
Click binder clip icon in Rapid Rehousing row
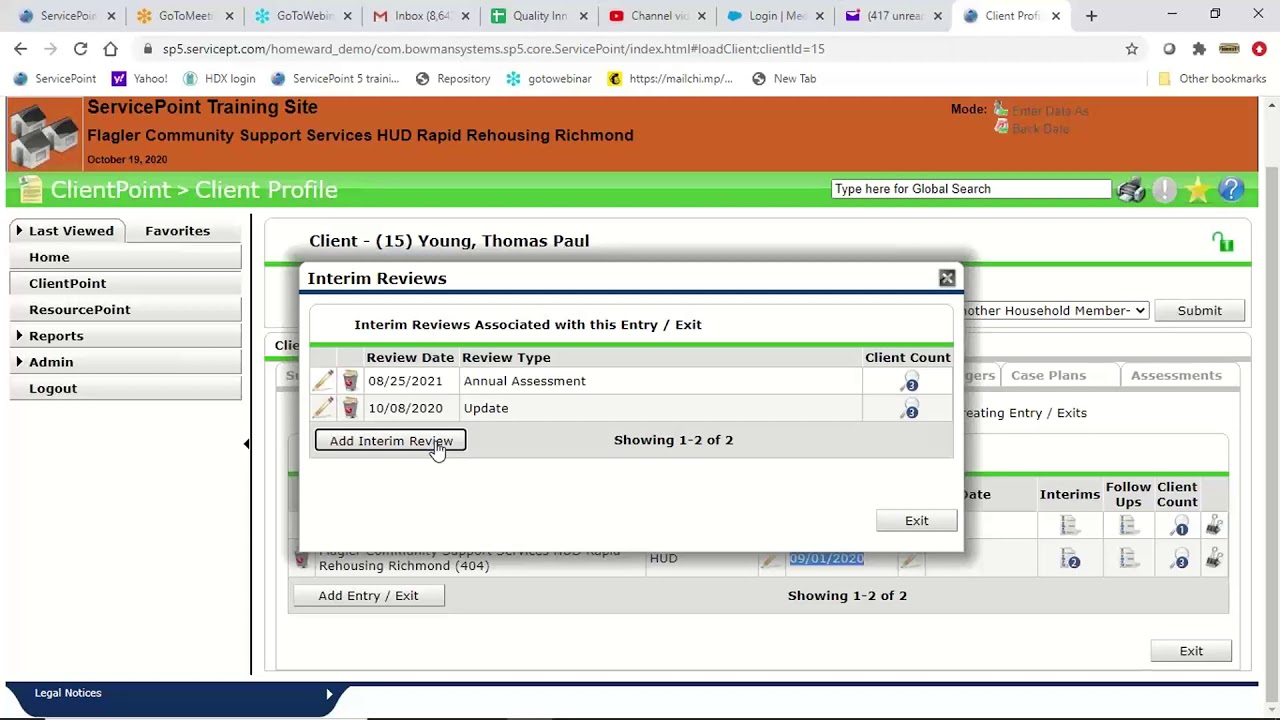[x=1214, y=559]
